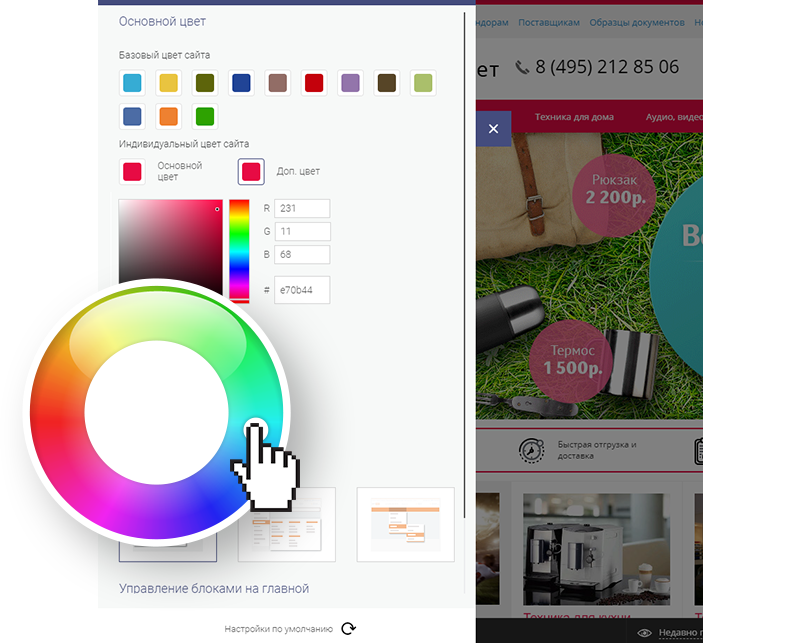Choose the 'Основной цвет' individual color swatch
This screenshot has width=800, height=643.
(x=132, y=171)
